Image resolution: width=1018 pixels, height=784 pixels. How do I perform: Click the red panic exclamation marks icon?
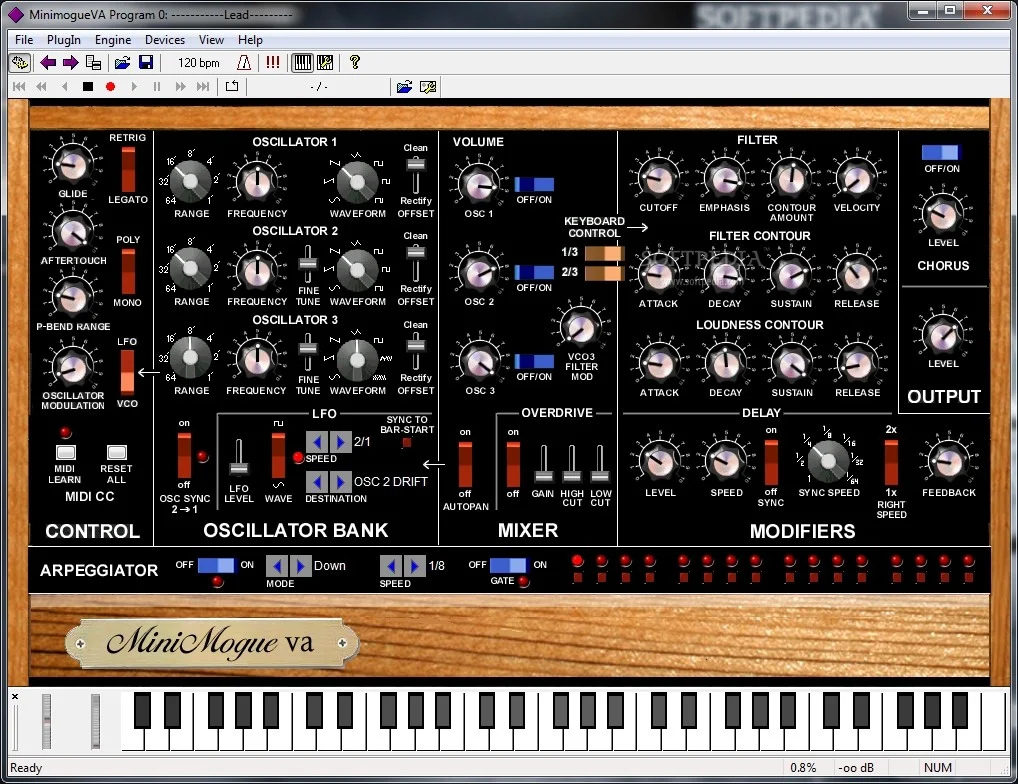(273, 63)
